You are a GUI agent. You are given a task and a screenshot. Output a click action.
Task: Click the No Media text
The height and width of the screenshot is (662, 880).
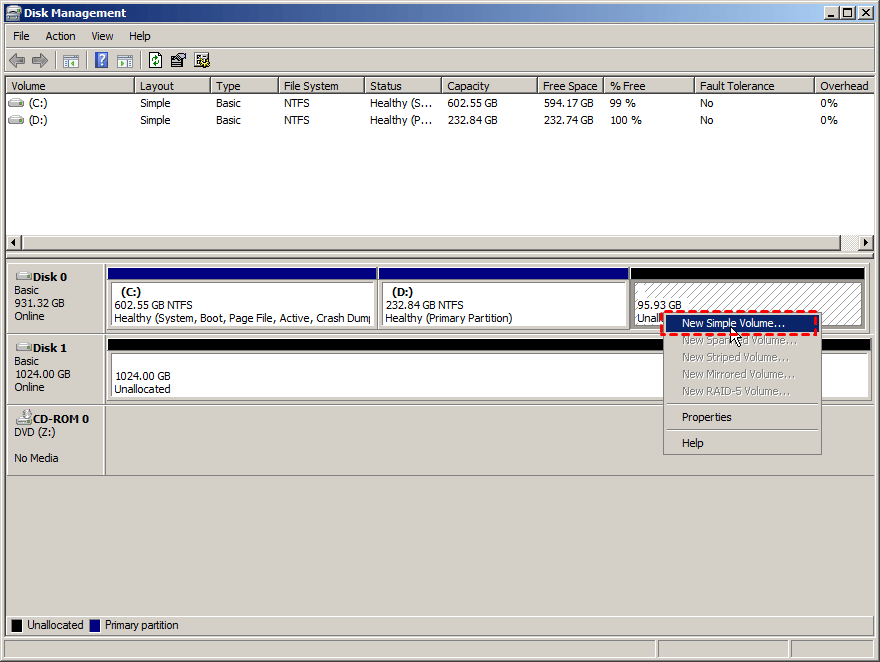pos(36,458)
